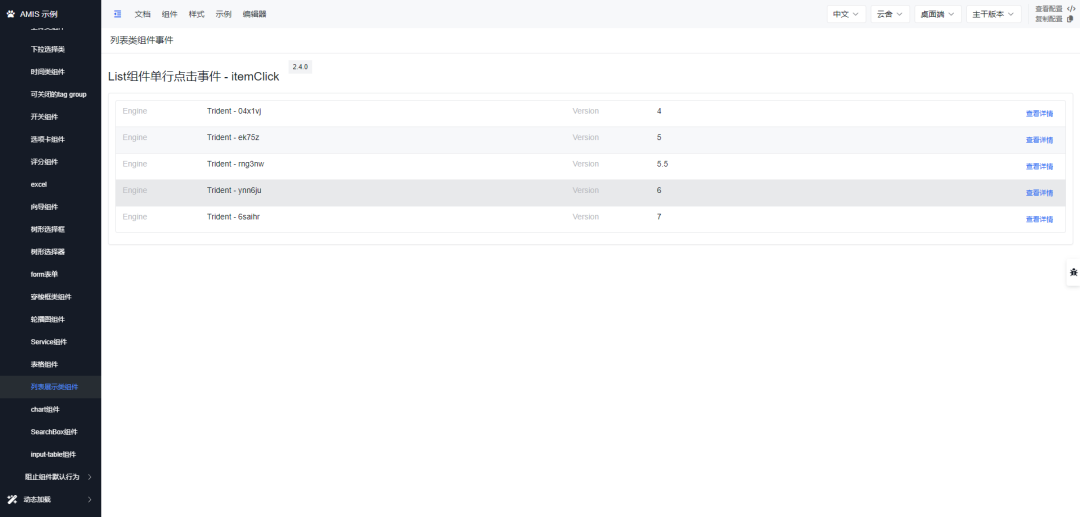The height and width of the screenshot is (517, 1080).
Task: Click the 查看配置 code icon
Action: click(x=1070, y=9)
